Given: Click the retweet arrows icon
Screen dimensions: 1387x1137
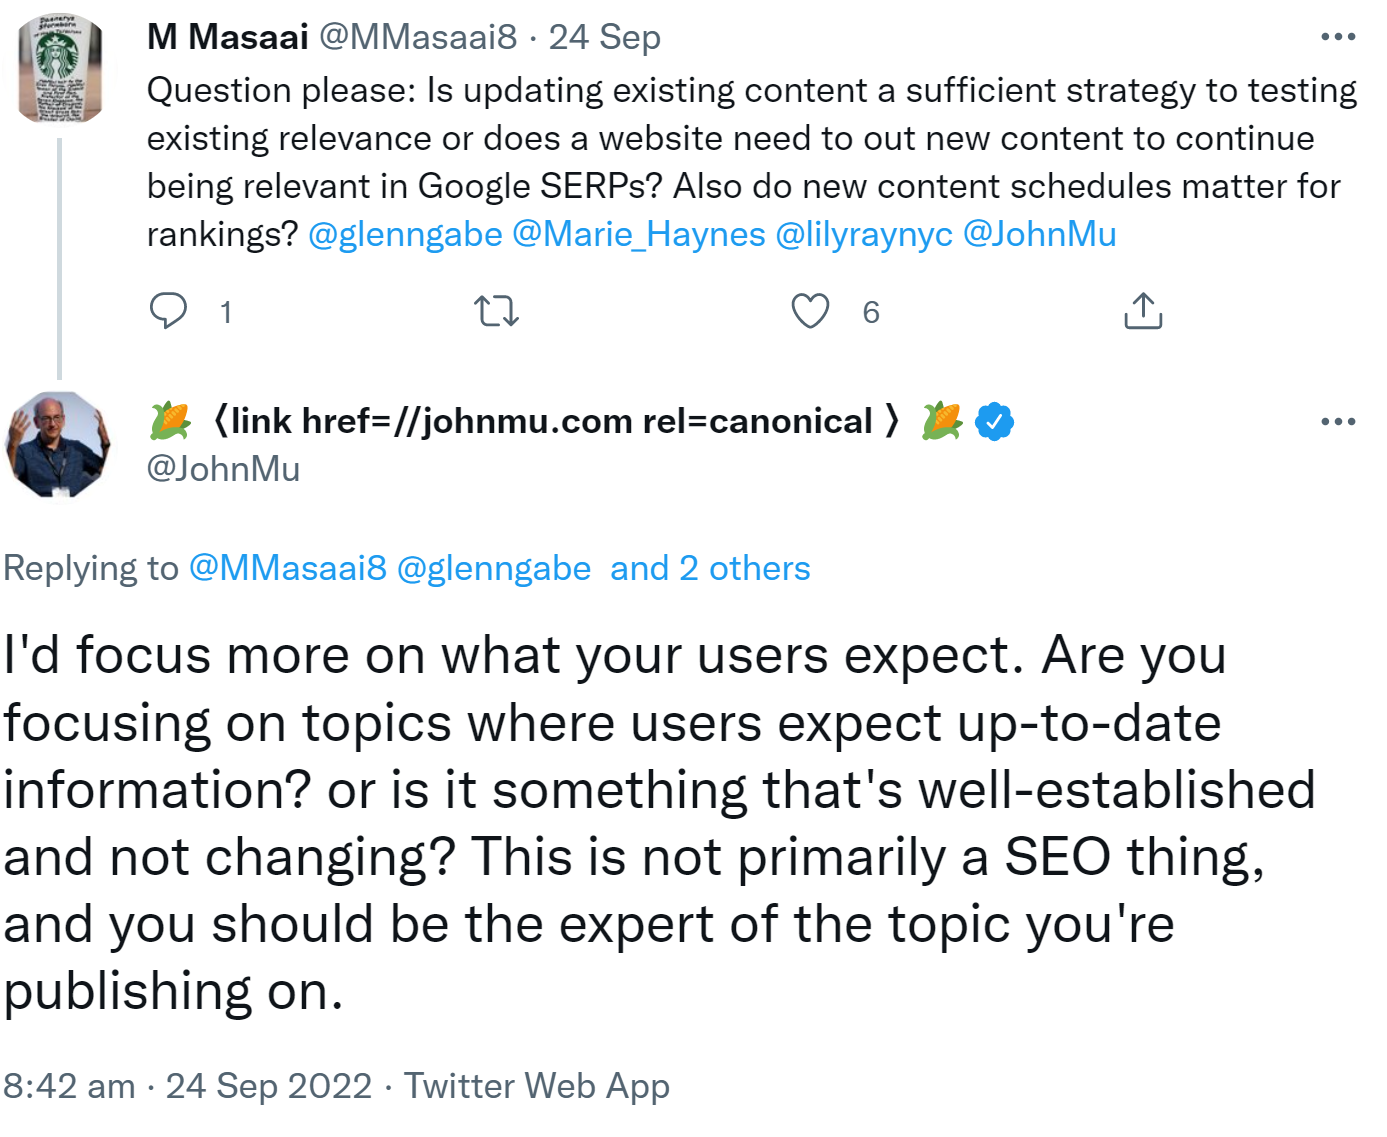Looking at the screenshot, I should 496,311.
